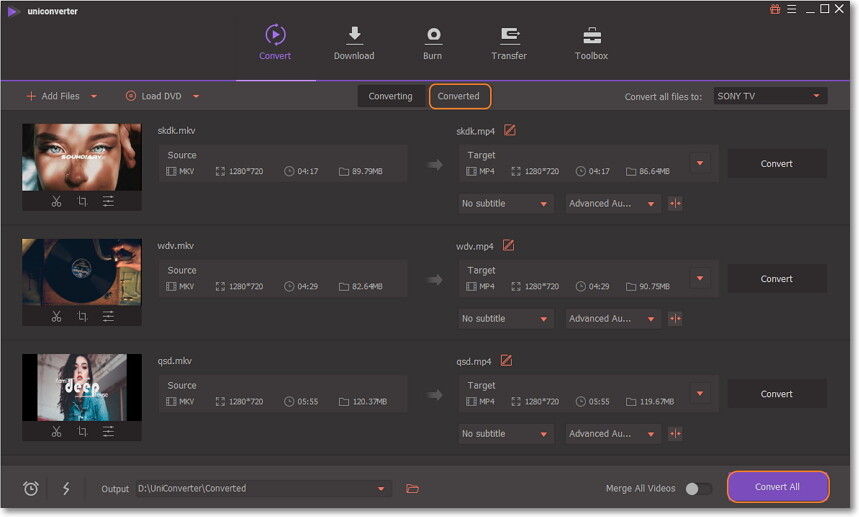This screenshot has height=517, width=859.
Task: Toggle the Merge All Videos switch
Action: click(698, 489)
